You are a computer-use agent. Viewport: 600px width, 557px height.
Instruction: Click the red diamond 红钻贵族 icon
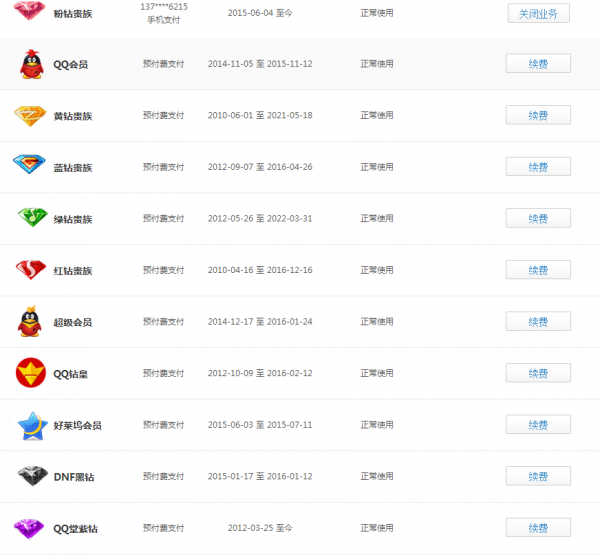pyautogui.click(x=31, y=270)
